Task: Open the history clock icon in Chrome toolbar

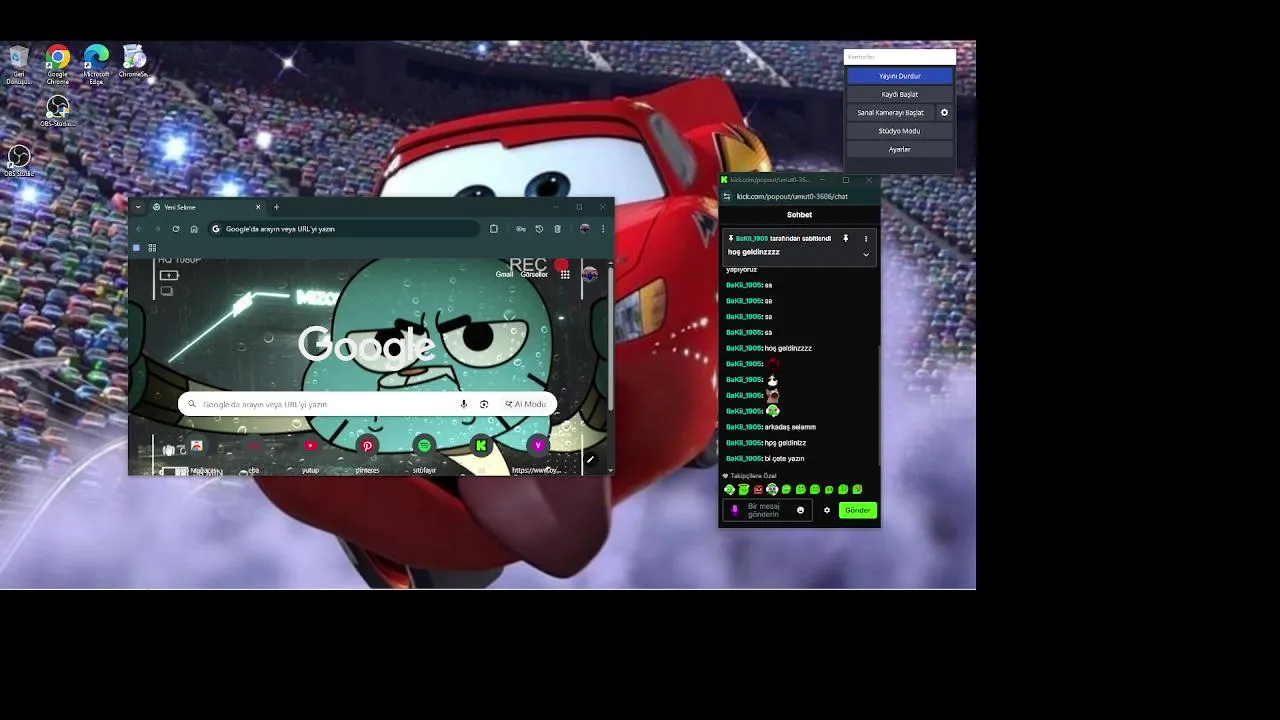Action: pos(539,229)
